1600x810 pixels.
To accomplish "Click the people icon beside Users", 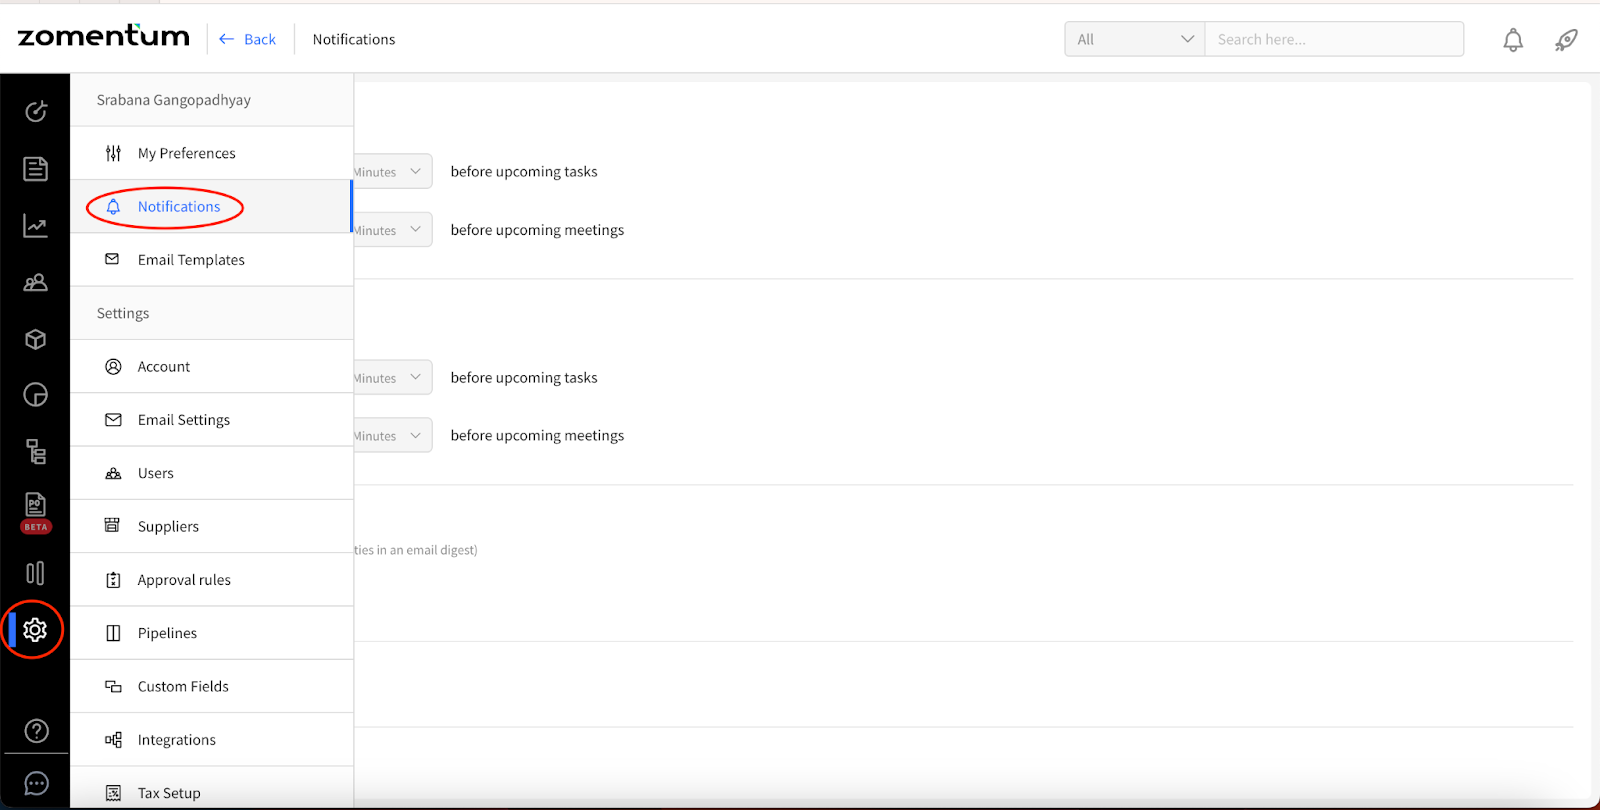I will coord(113,473).
